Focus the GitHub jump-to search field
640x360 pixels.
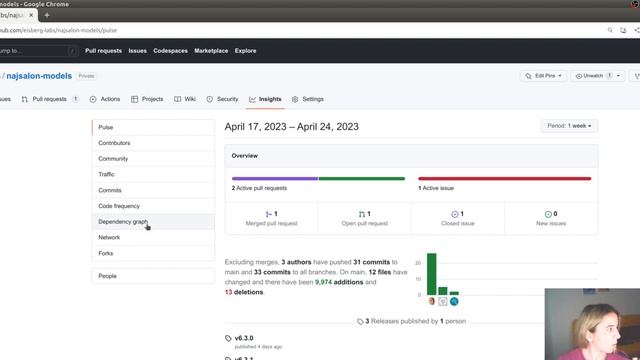pos(38,51)
